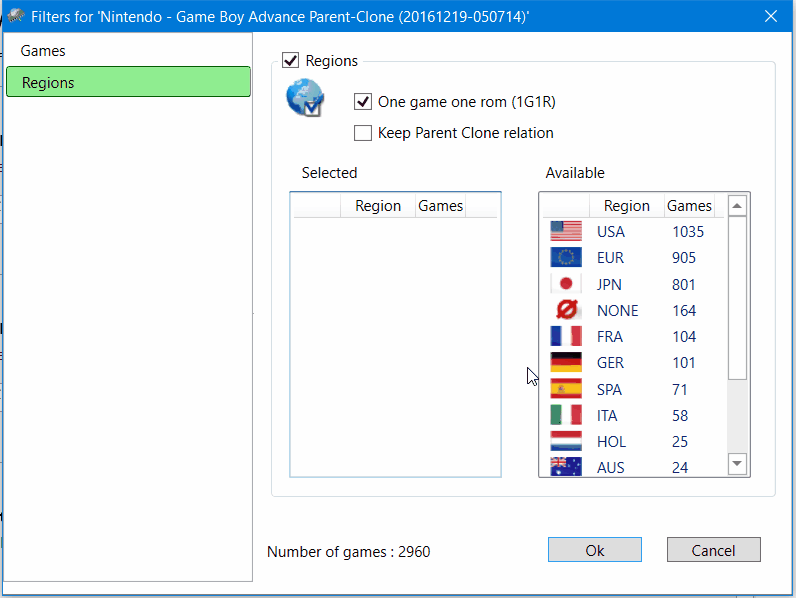Click the Cancel button
The width and height of the screenshot is (796, 598).
click(713, 550)
